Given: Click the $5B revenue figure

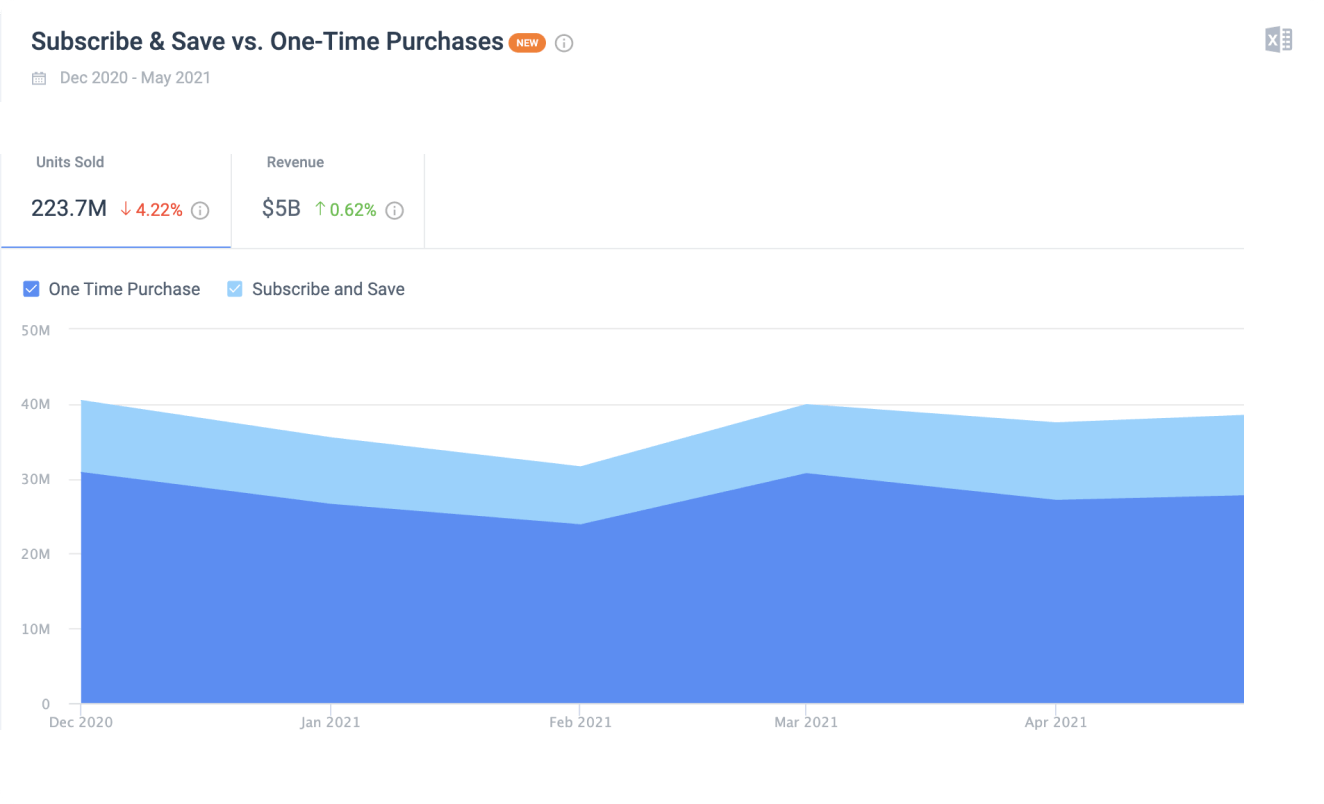Looking at the screenshot, I should point(279,210).
